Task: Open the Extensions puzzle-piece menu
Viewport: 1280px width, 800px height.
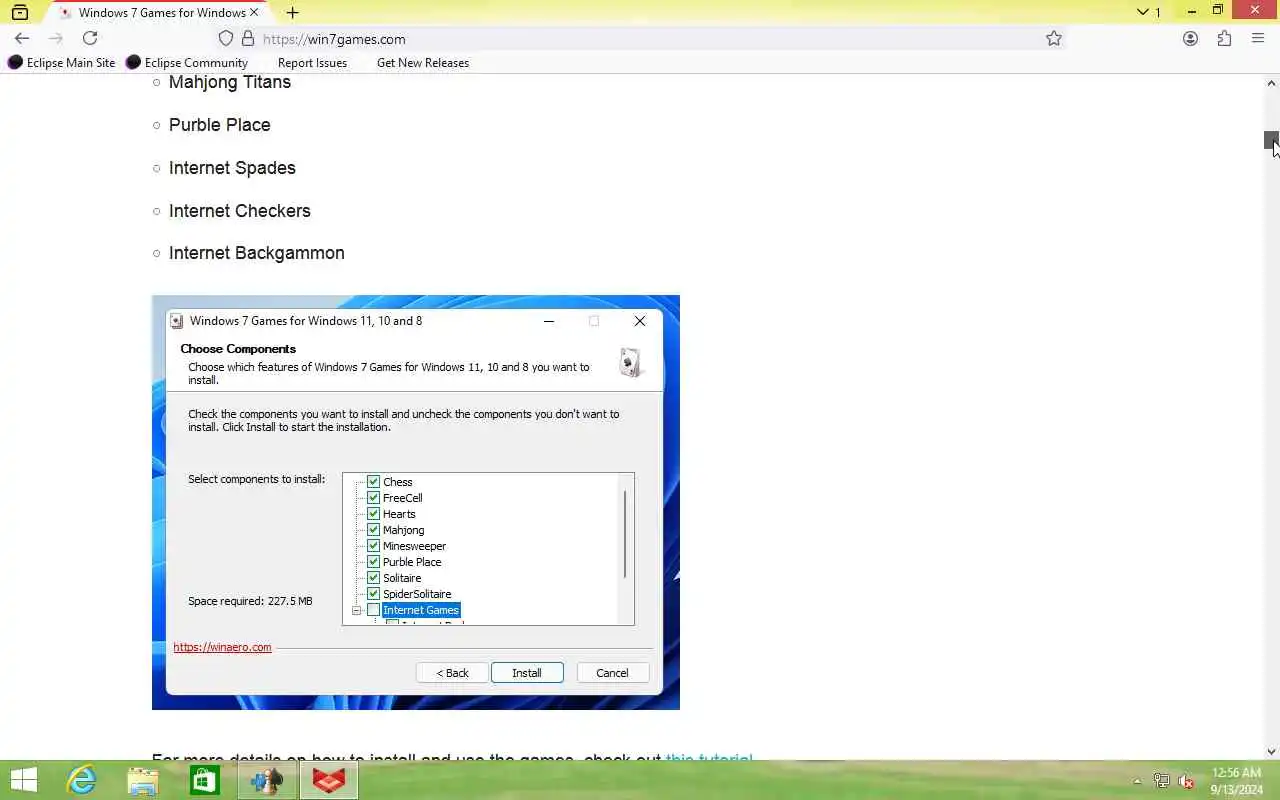Action: 1224,38
